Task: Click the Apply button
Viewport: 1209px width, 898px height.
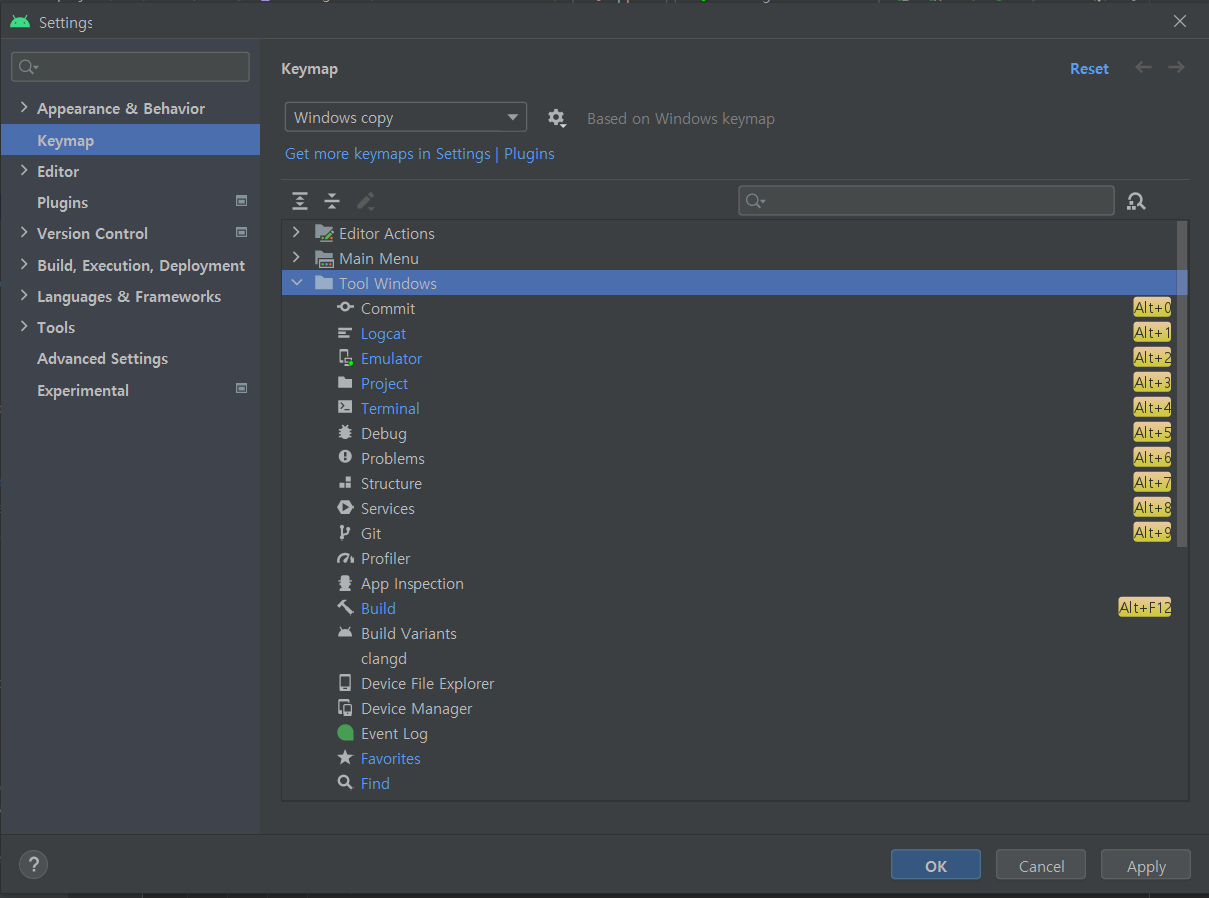Action: pos(1146,866)
